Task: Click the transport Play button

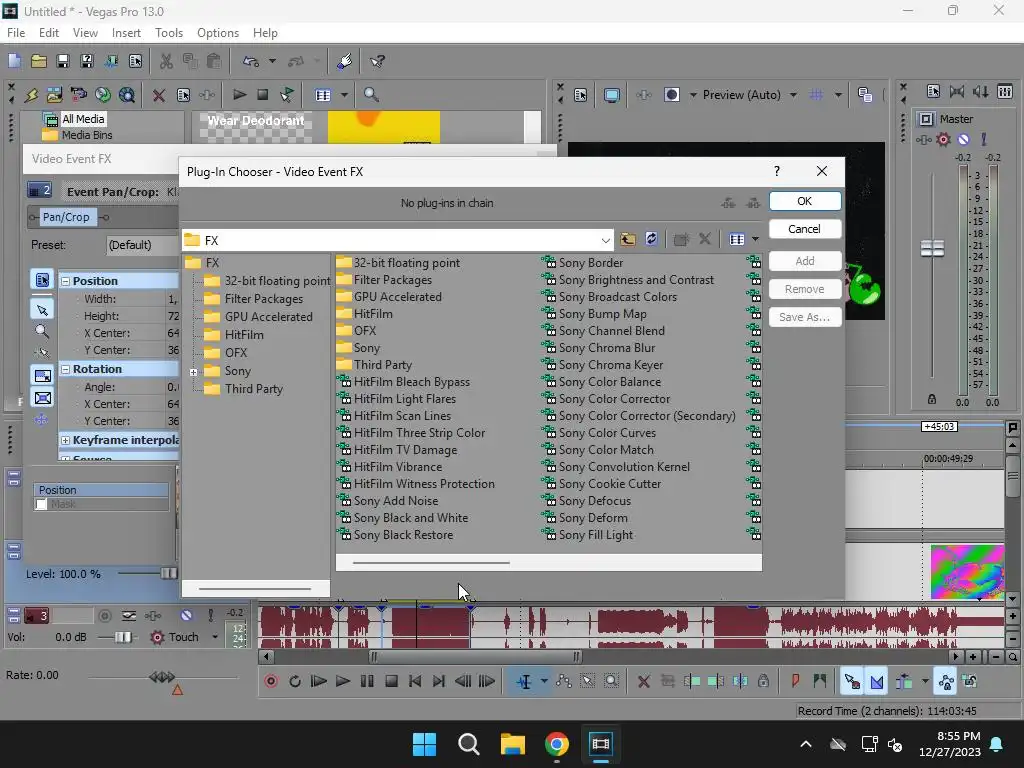Action: point(342,681)
